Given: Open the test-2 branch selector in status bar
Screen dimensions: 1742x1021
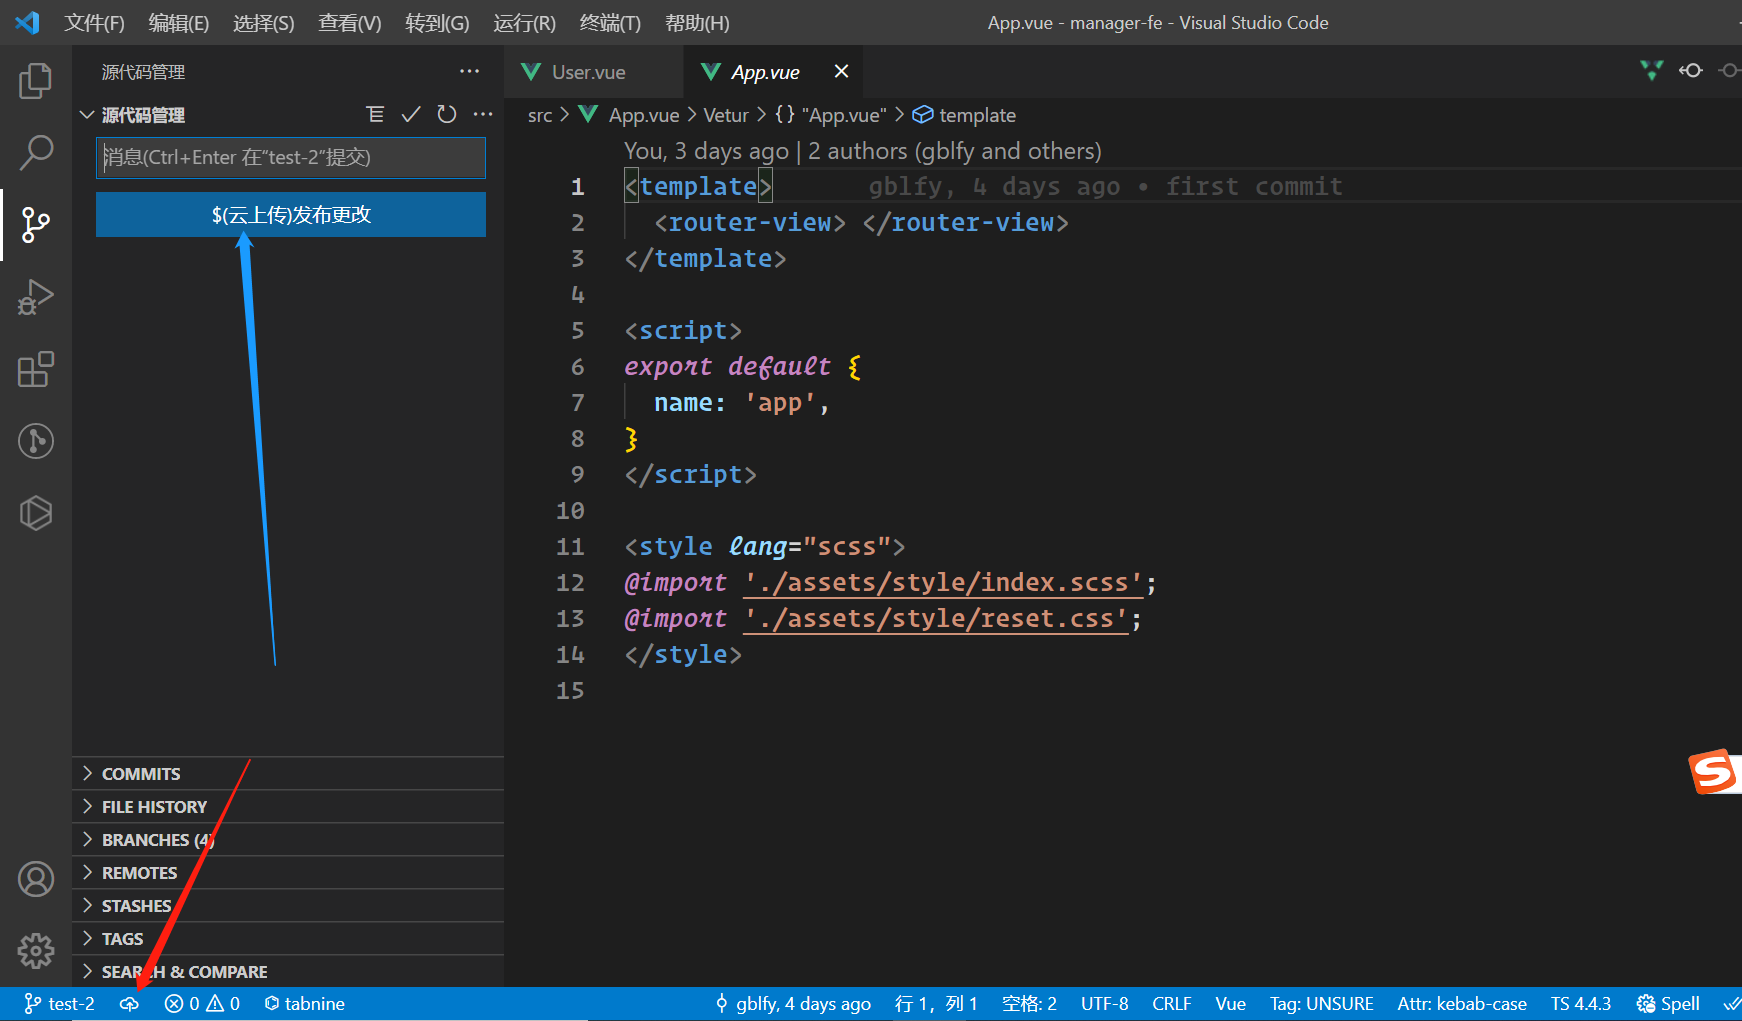Looking at the screenshot, I should 60,1003.
